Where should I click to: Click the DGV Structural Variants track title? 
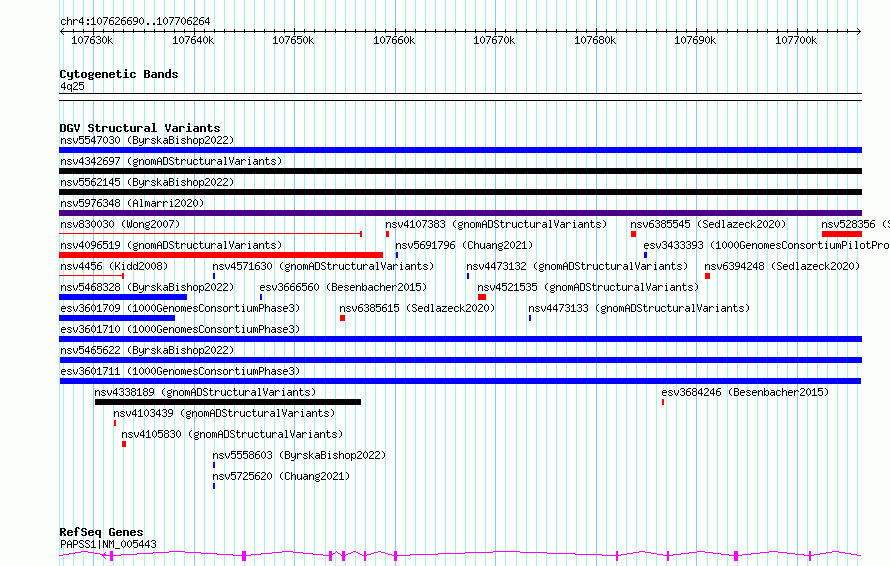click(x=140, y=128)
